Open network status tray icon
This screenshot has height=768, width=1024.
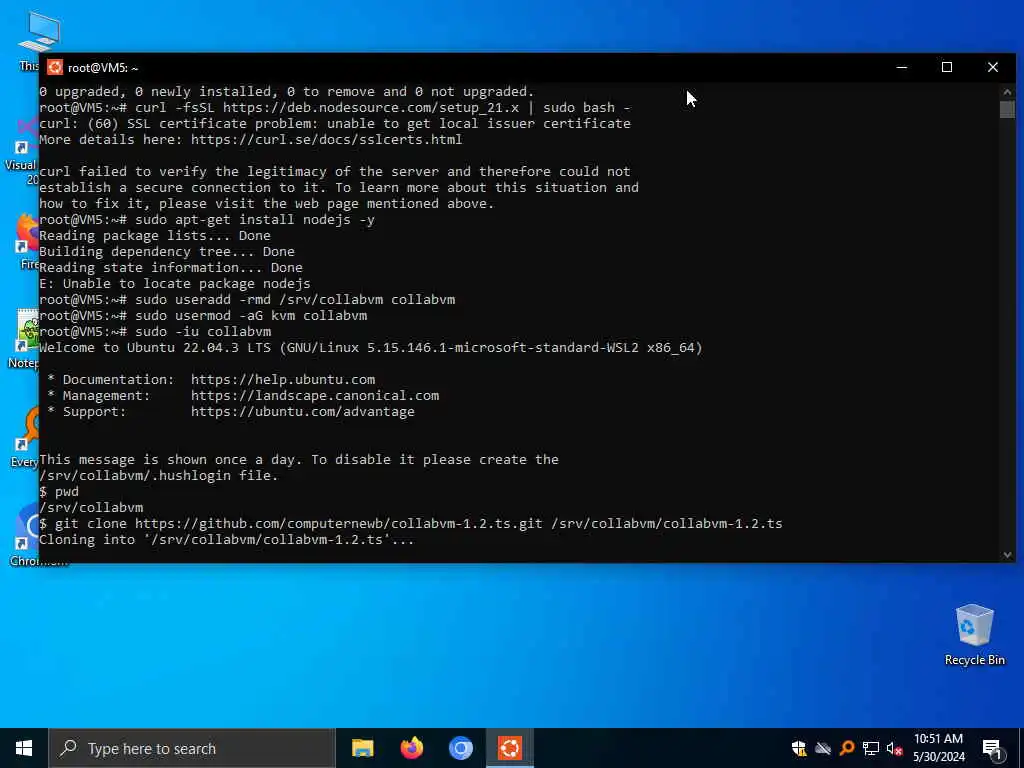point(871,748)
